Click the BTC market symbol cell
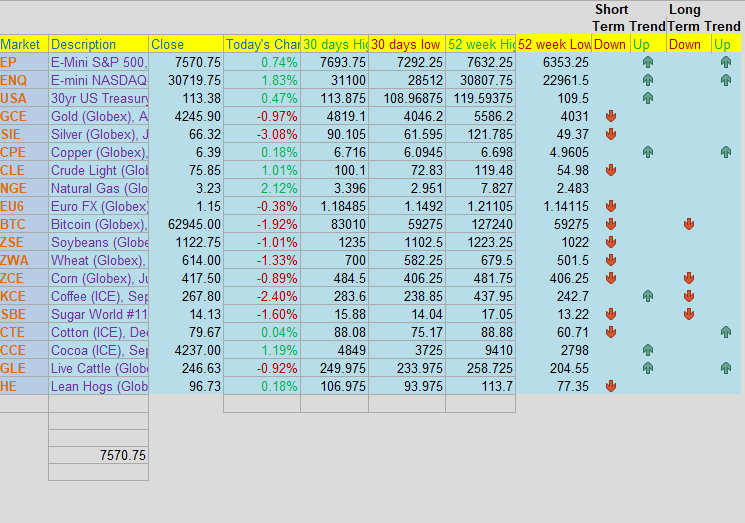 [24, 224]
